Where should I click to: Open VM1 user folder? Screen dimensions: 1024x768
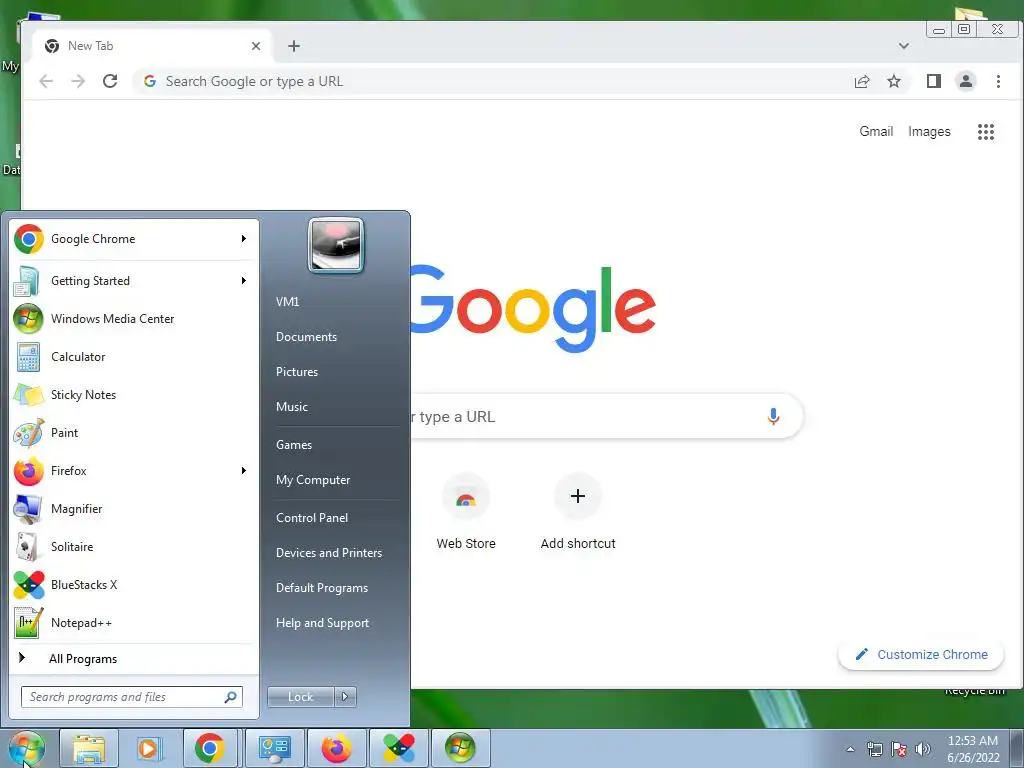pyautogui.click(x=288, y=302)
